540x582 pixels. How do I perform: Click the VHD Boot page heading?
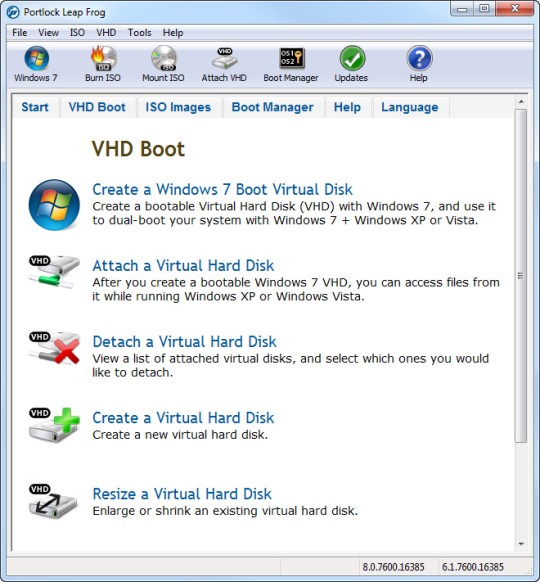(138, 149)
